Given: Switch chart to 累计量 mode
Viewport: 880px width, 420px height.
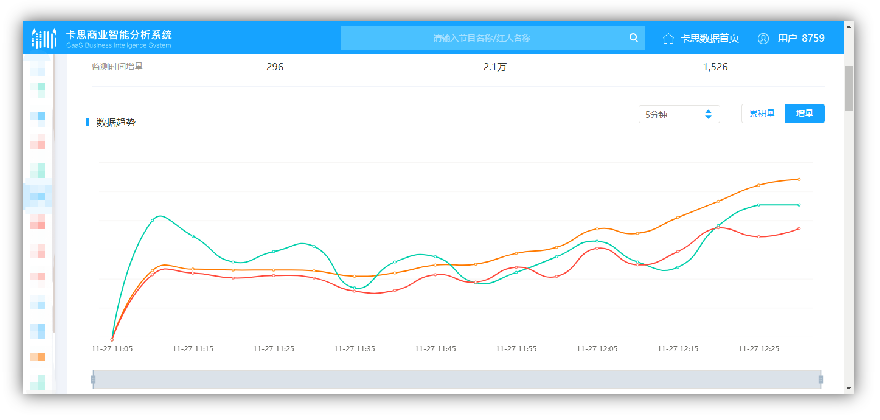Looking at the screenshot, I should pos(763,114).
